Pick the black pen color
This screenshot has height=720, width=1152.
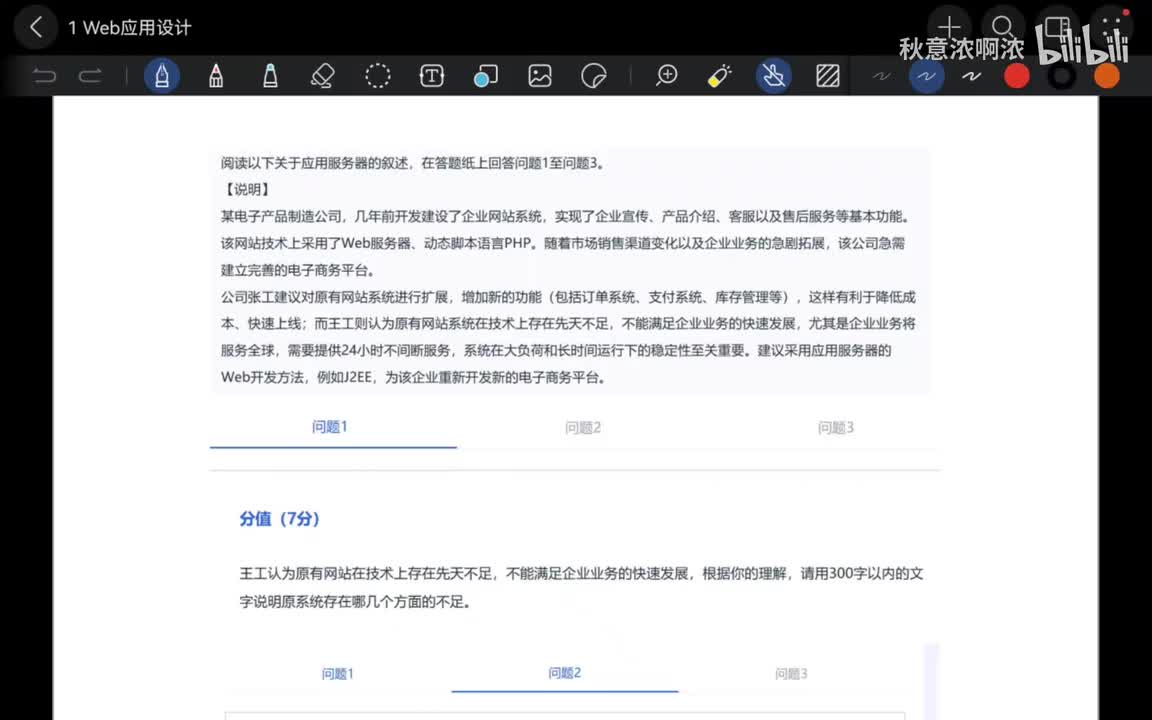[x=1062, y=76]
